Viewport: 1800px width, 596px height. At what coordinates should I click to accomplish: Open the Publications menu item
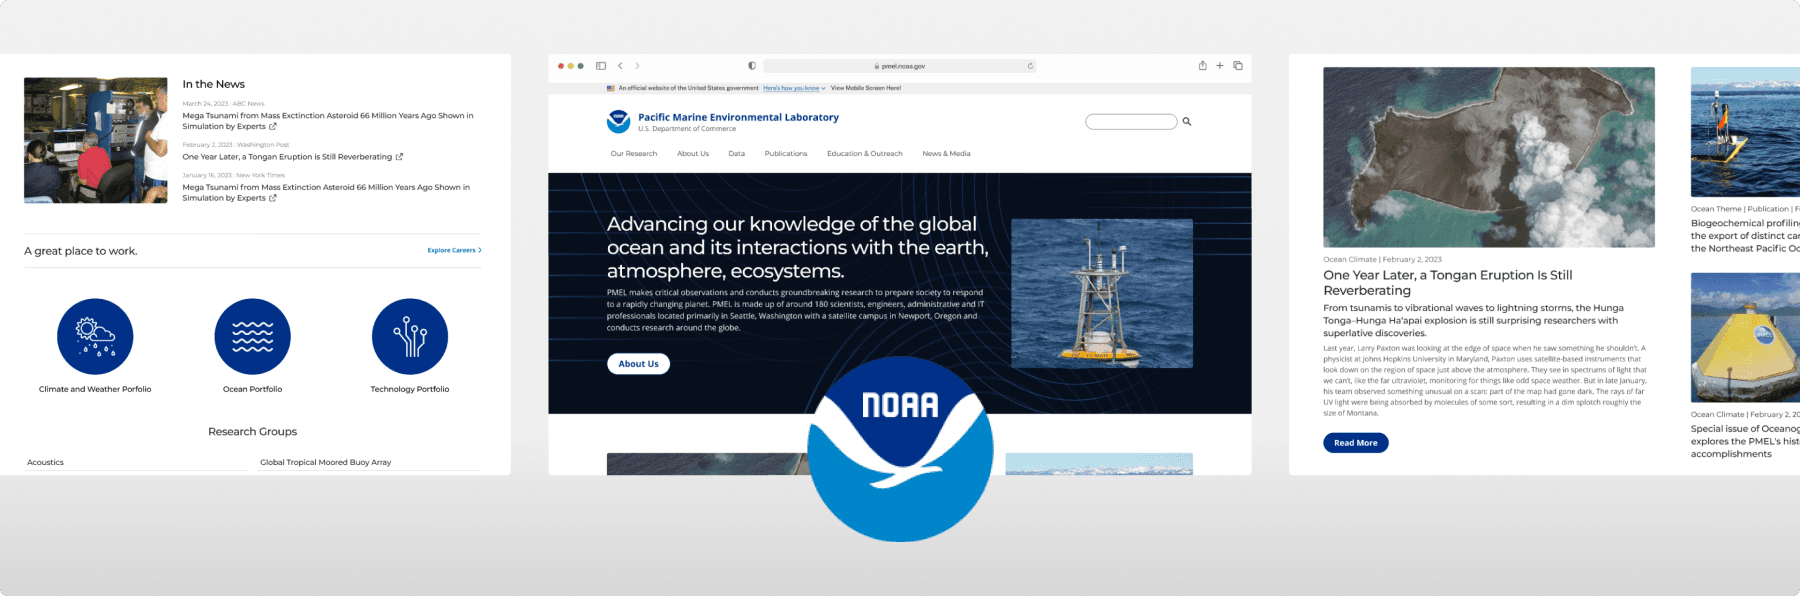tap(786, 154)
